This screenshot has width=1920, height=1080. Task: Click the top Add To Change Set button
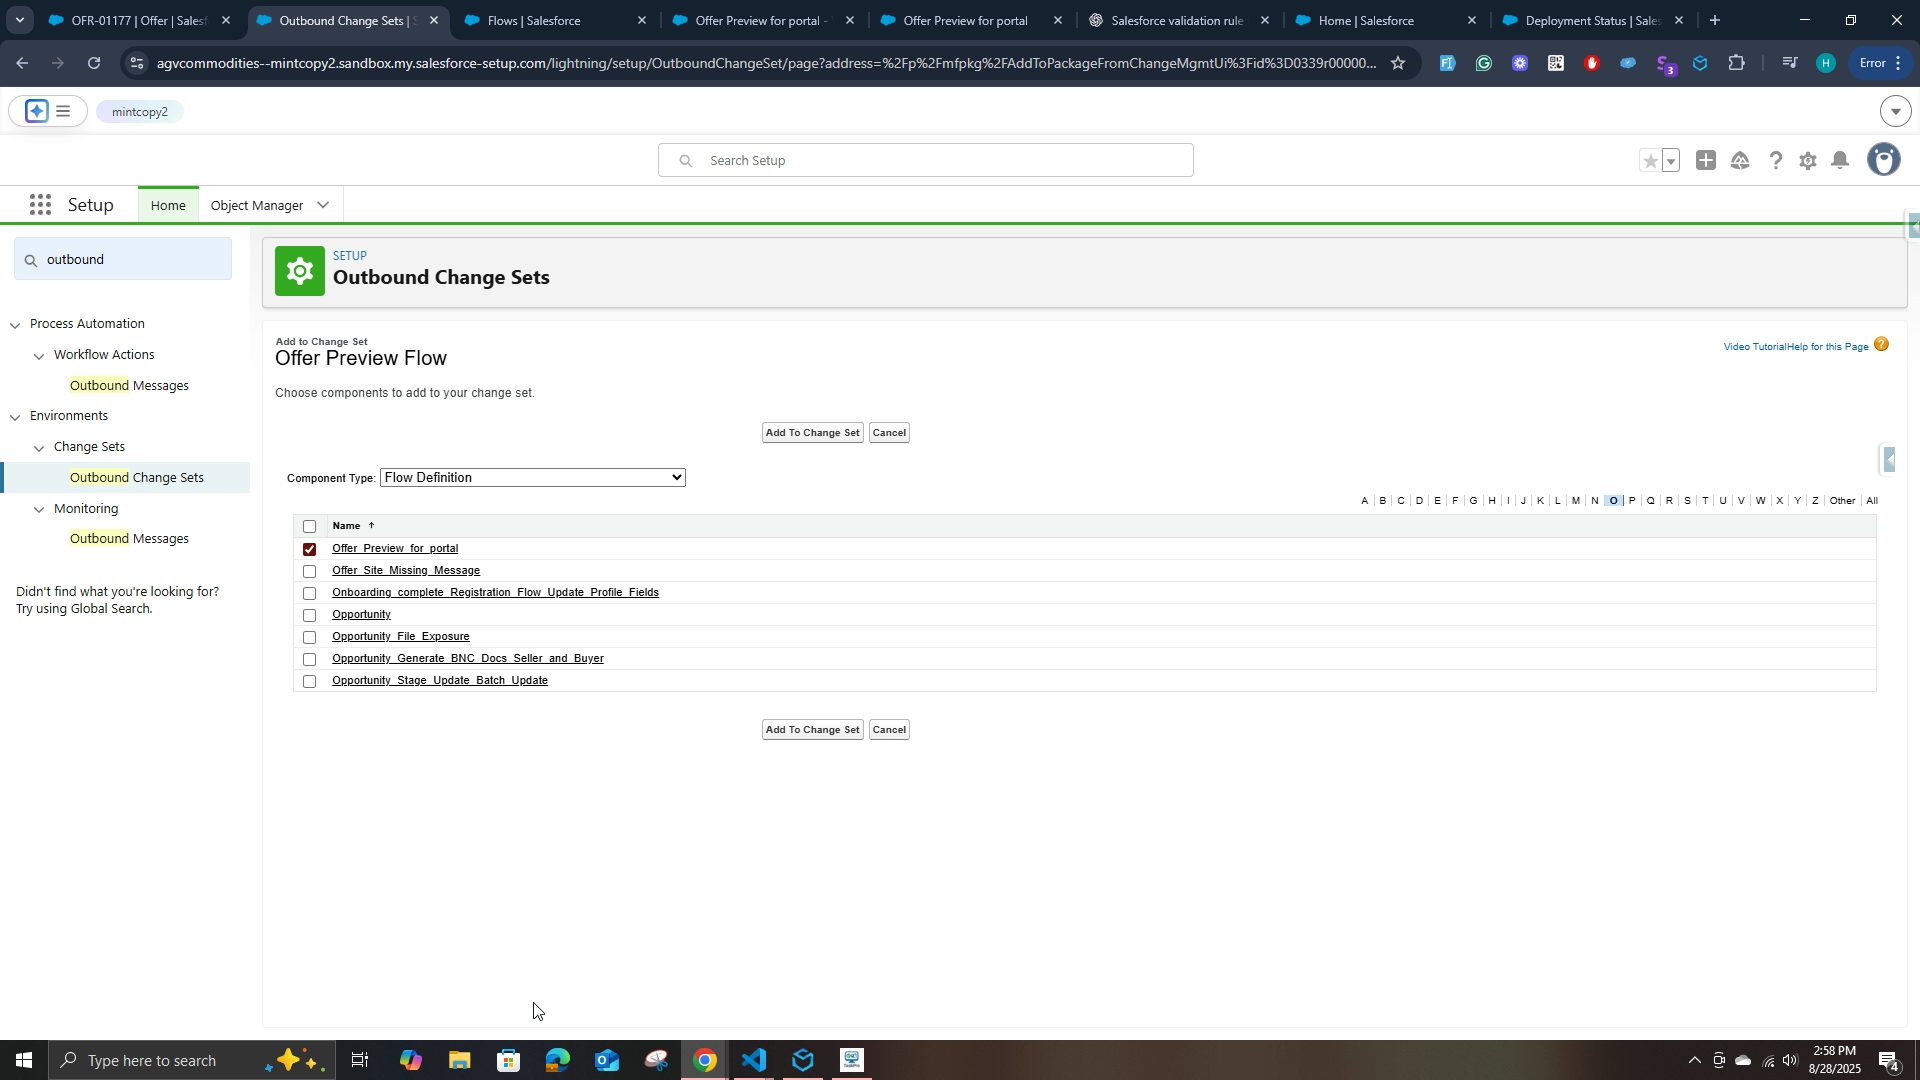[x=812, y=433]
